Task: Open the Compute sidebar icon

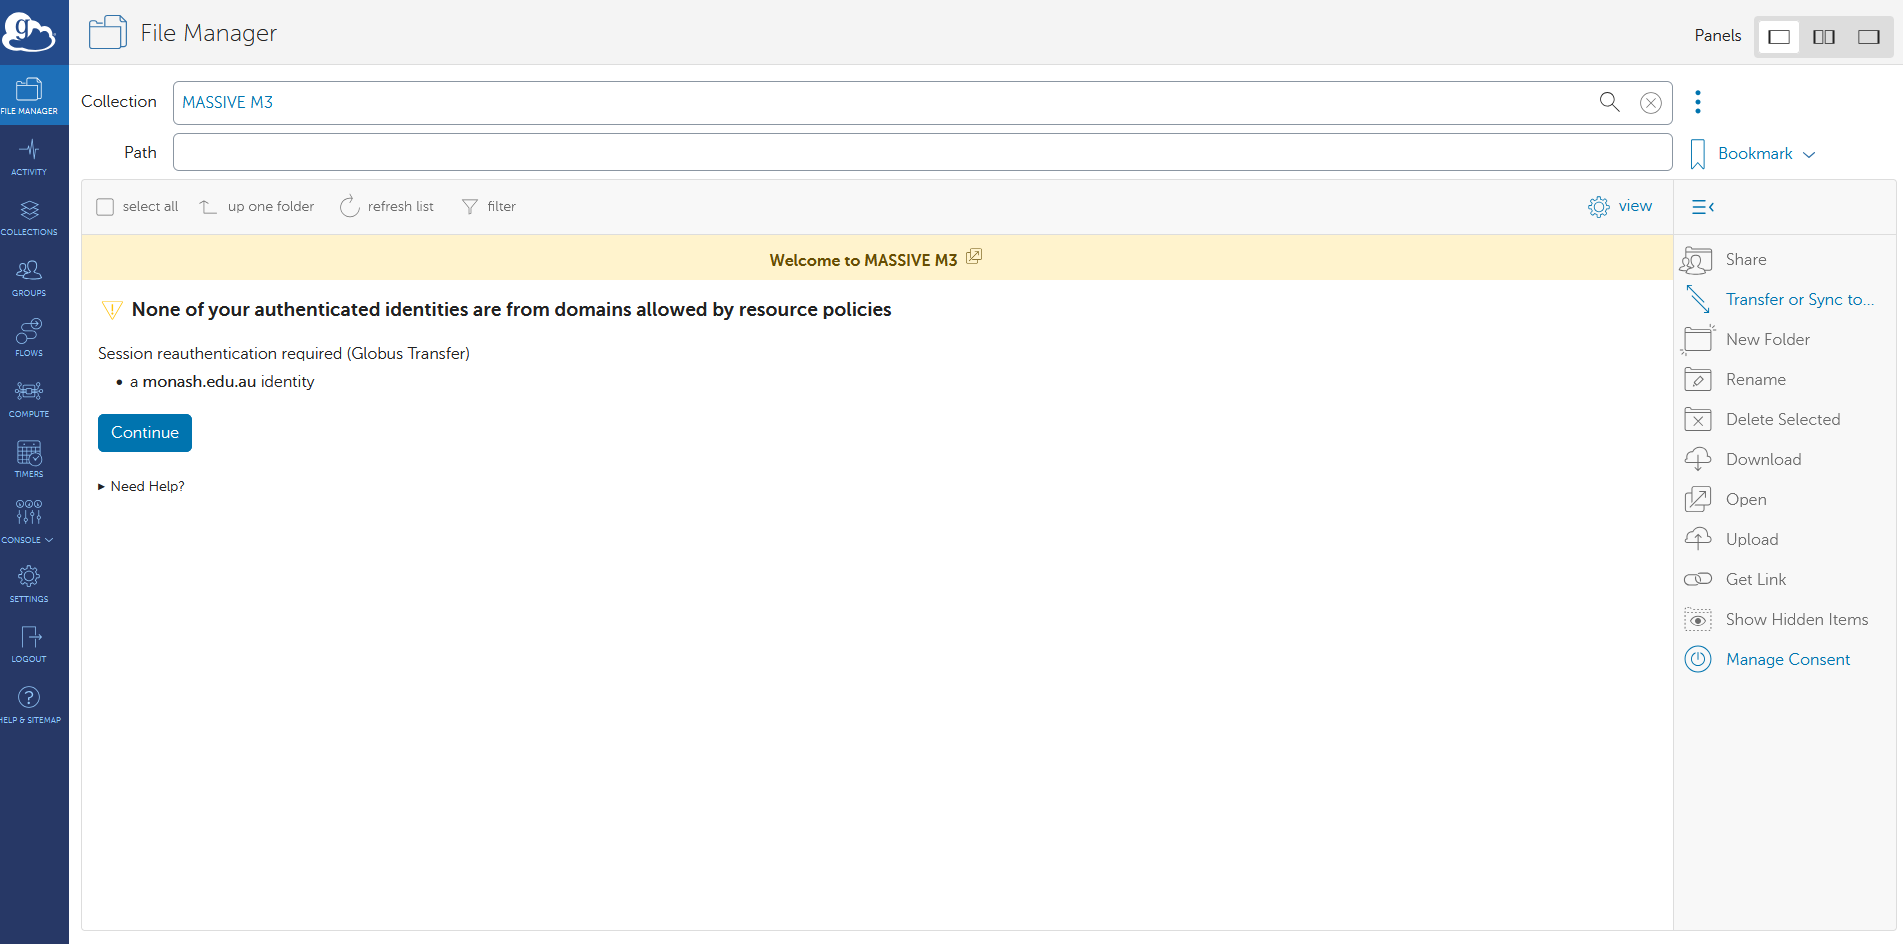Action: (x=29, y=398)
